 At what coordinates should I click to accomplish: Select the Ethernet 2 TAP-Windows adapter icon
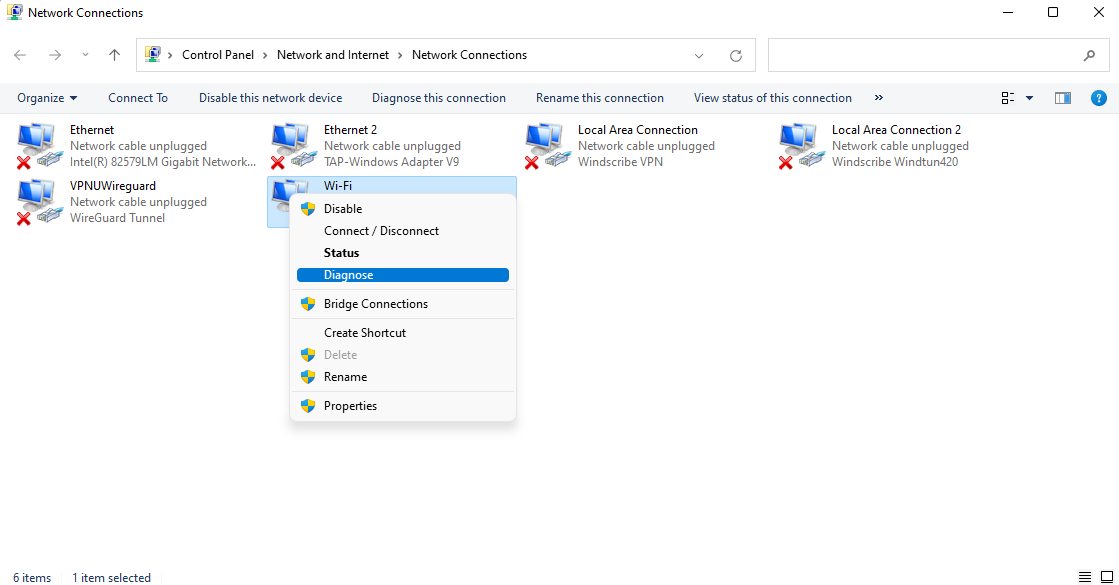pyautogui.click(x=290, y=146)
